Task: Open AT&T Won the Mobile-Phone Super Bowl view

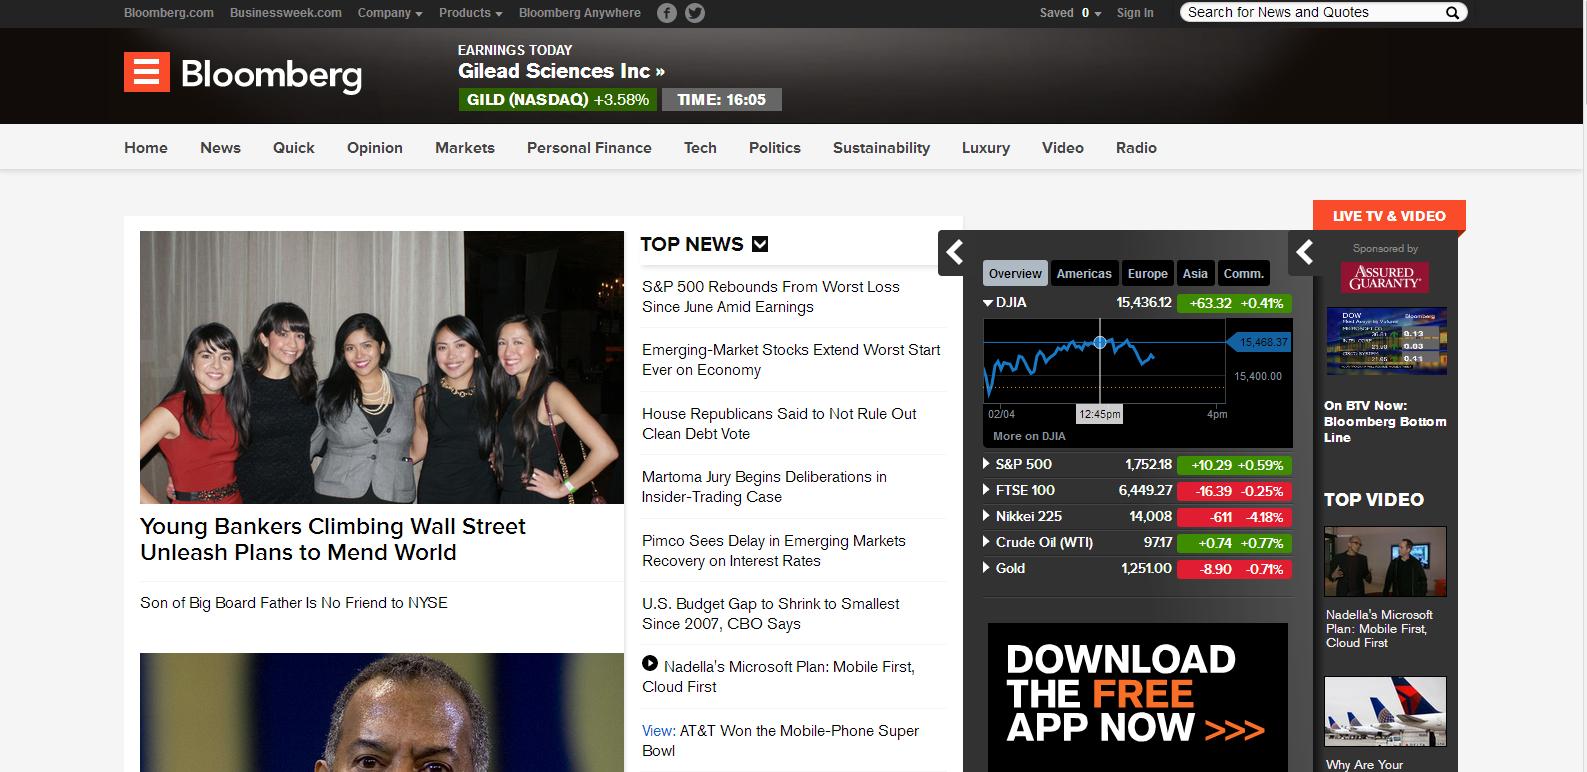Action: pos(780,741)
